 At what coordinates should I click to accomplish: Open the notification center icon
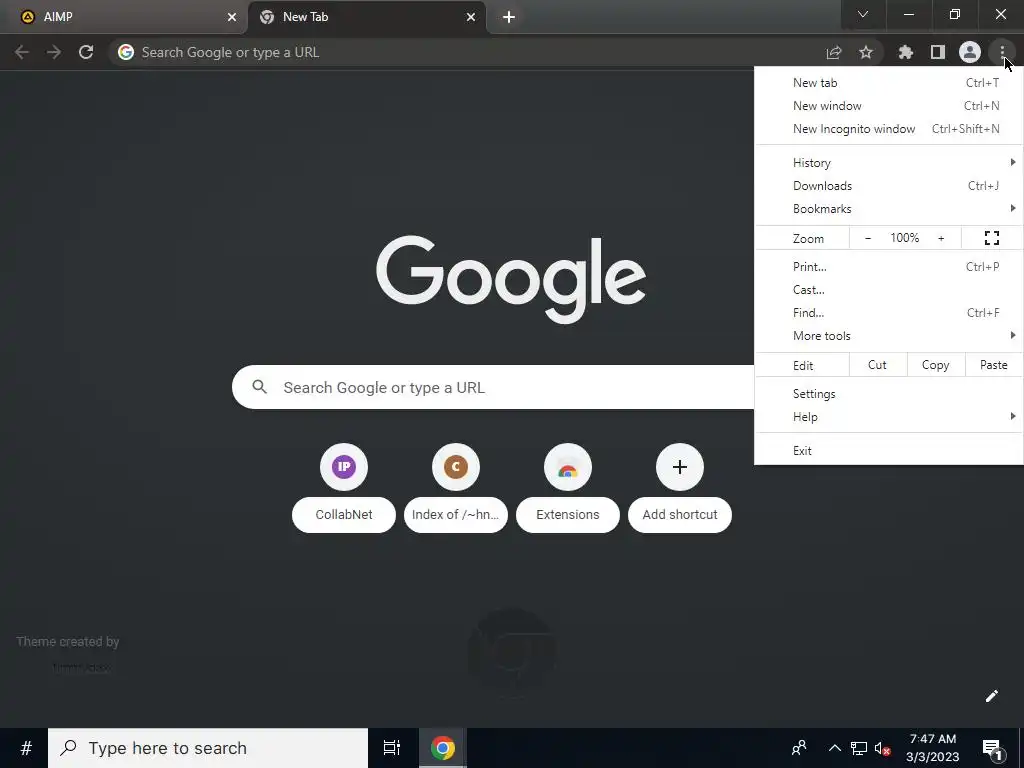pos(992,749)
